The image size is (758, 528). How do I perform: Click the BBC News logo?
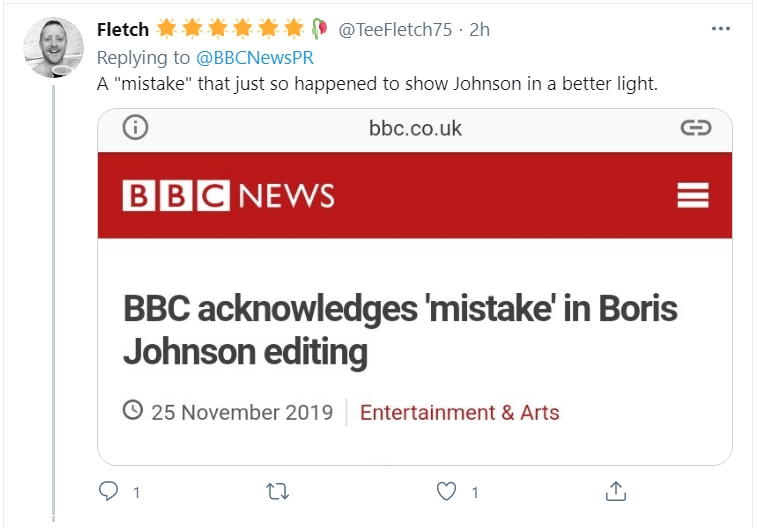tap(228, 195)
